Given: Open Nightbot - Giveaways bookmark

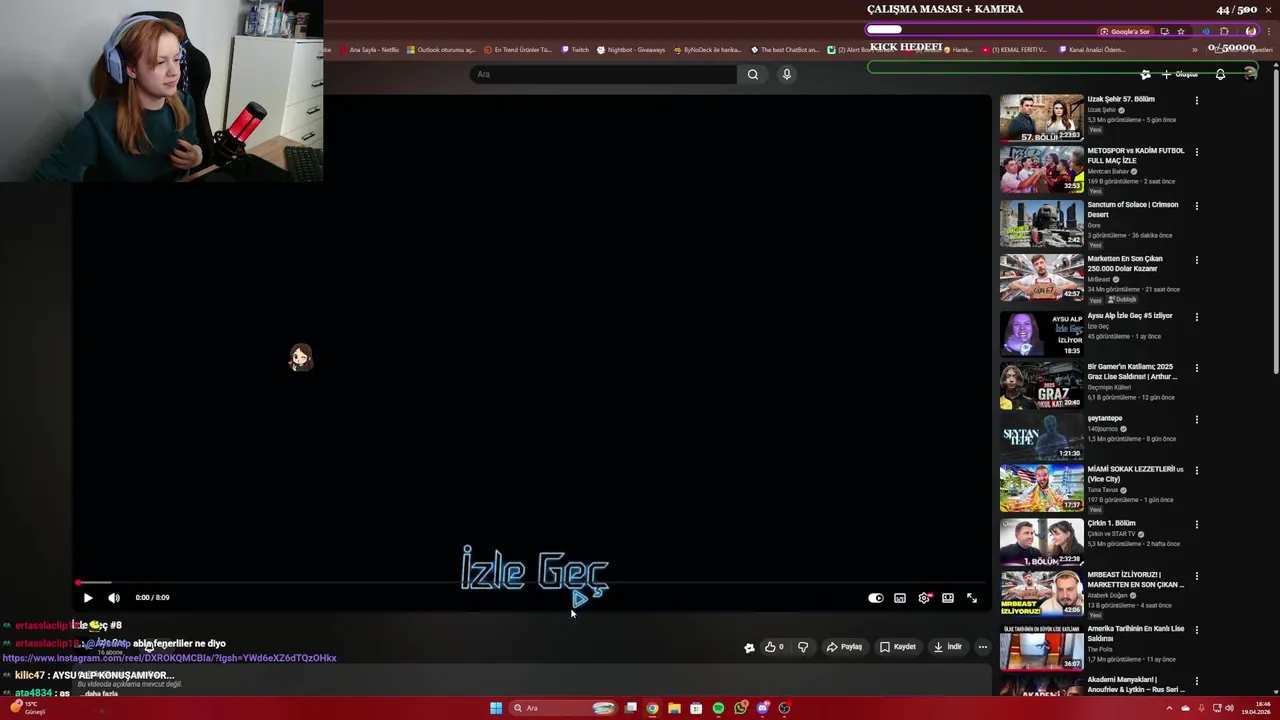Looking at the screenshot, I should 631,50.
